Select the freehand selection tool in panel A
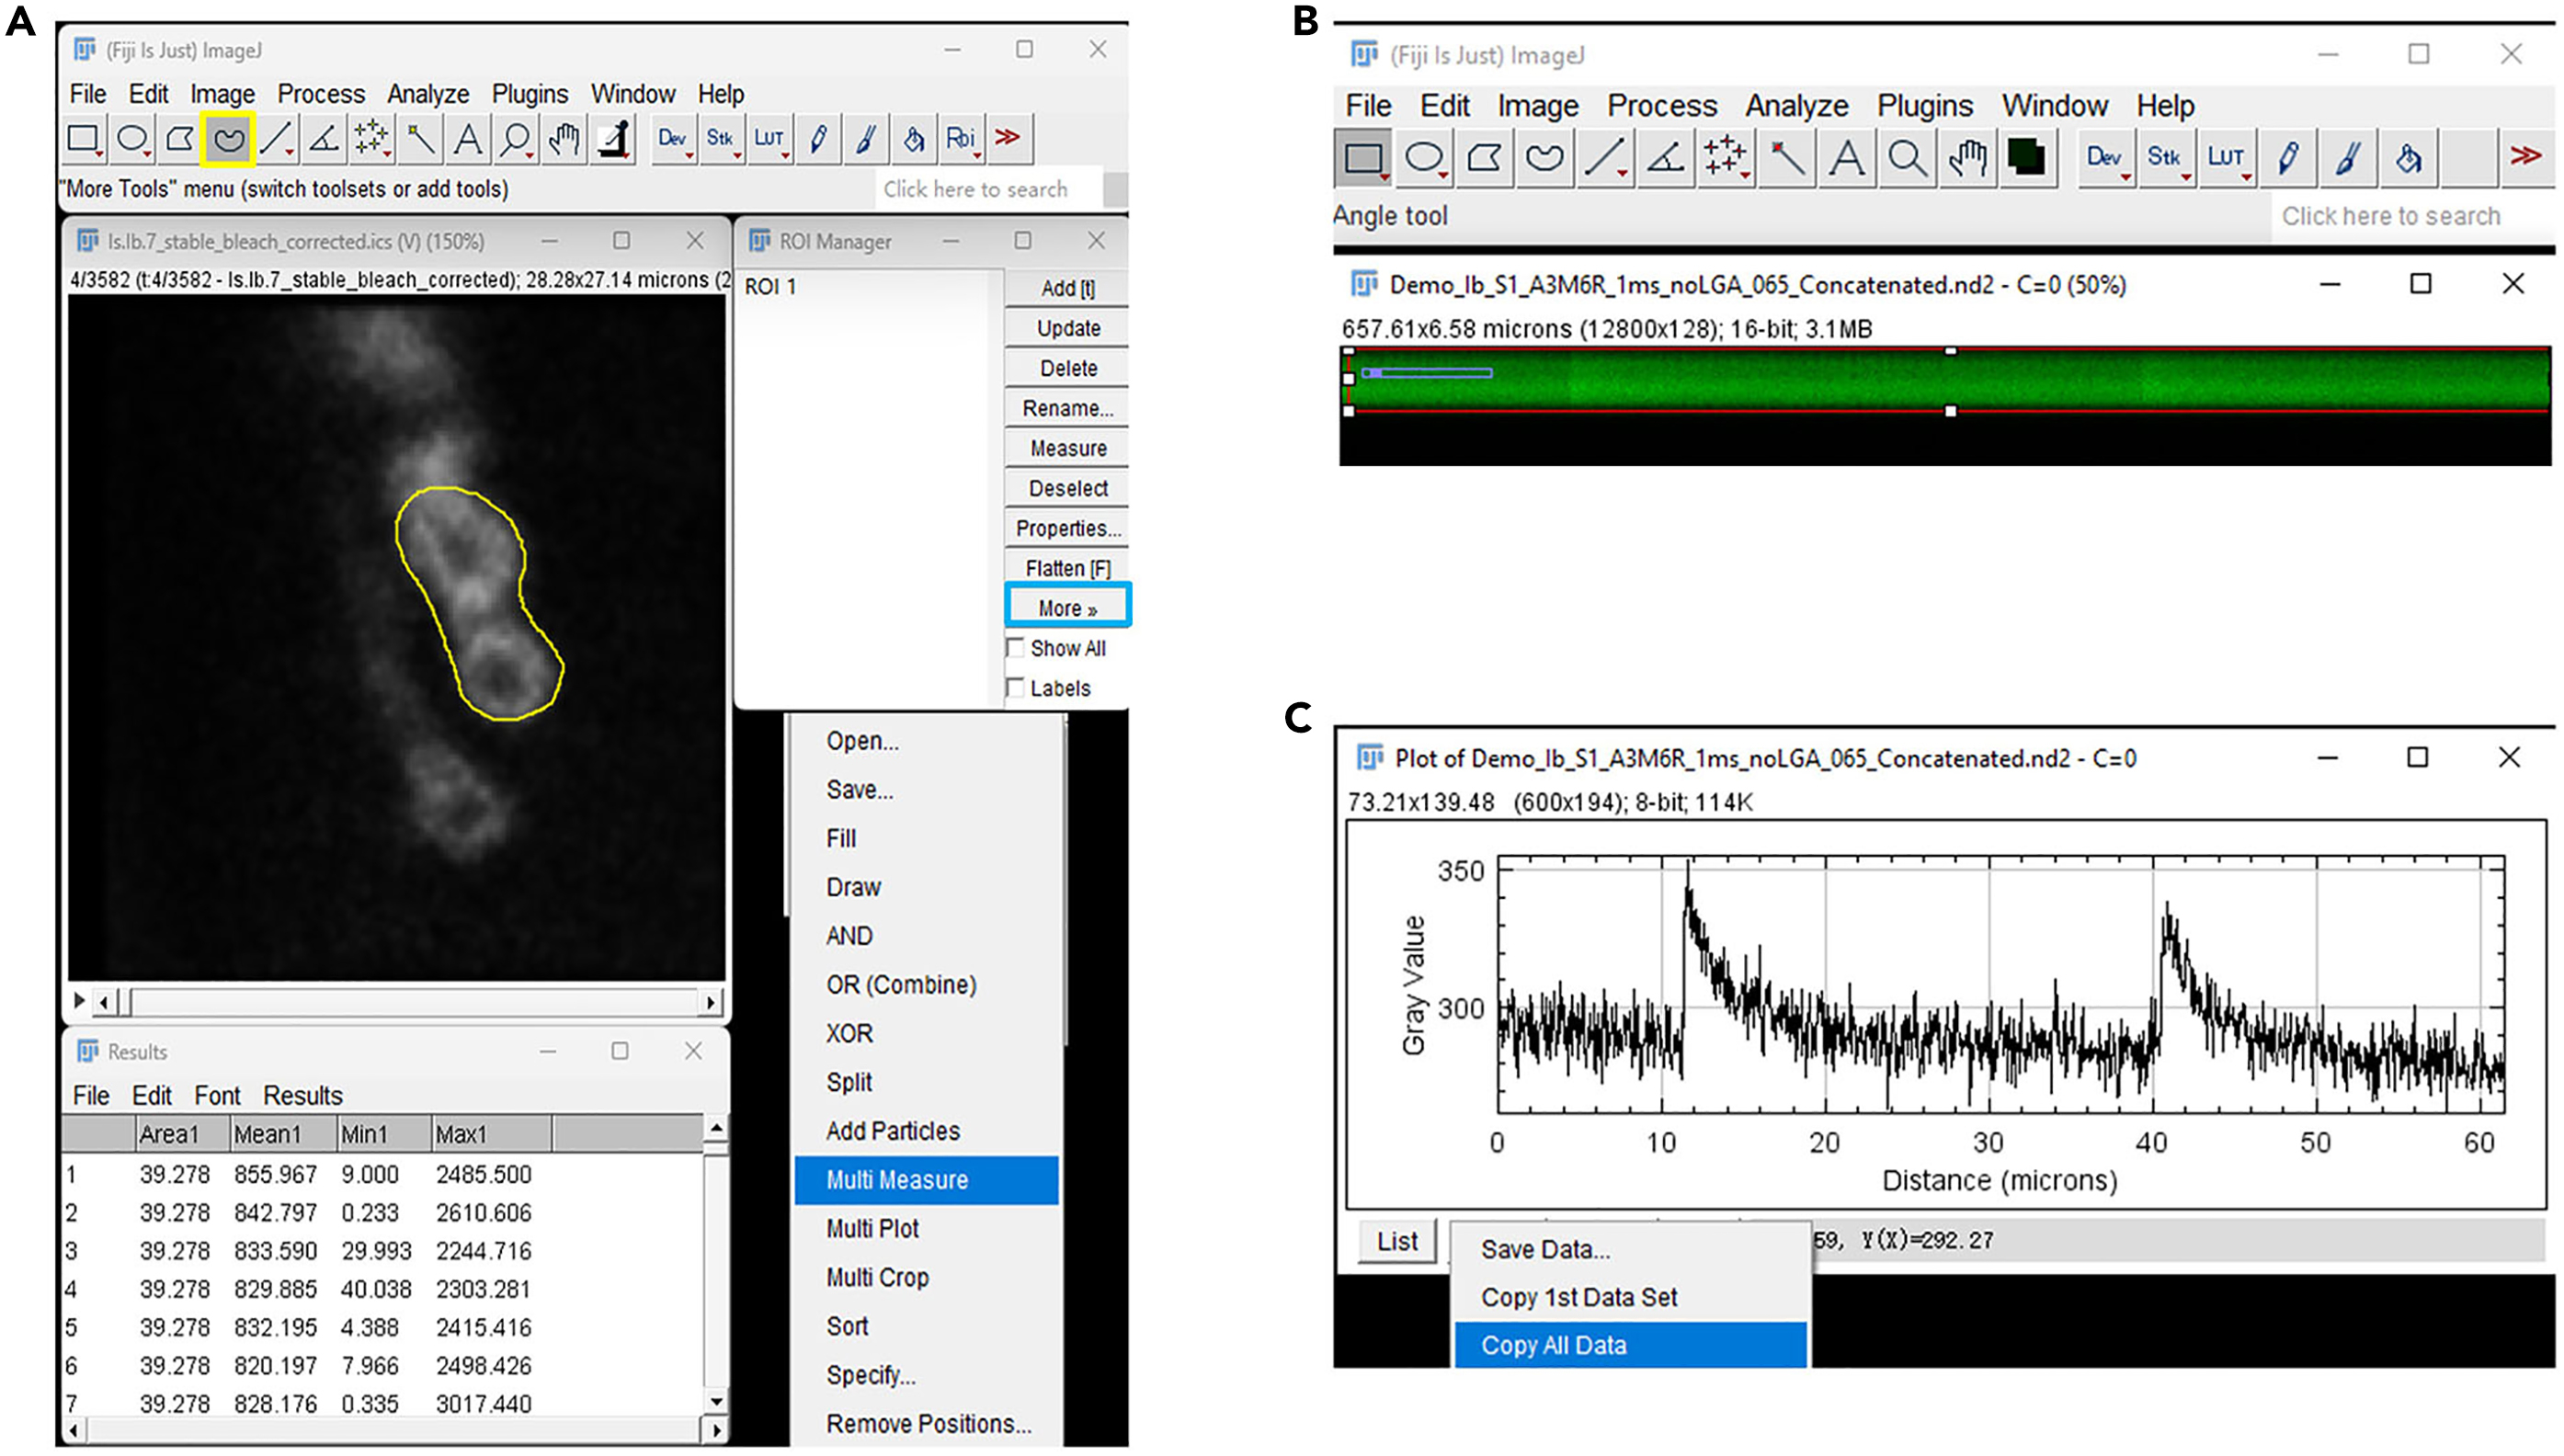 pyautogui.click(x=228, y=138)
